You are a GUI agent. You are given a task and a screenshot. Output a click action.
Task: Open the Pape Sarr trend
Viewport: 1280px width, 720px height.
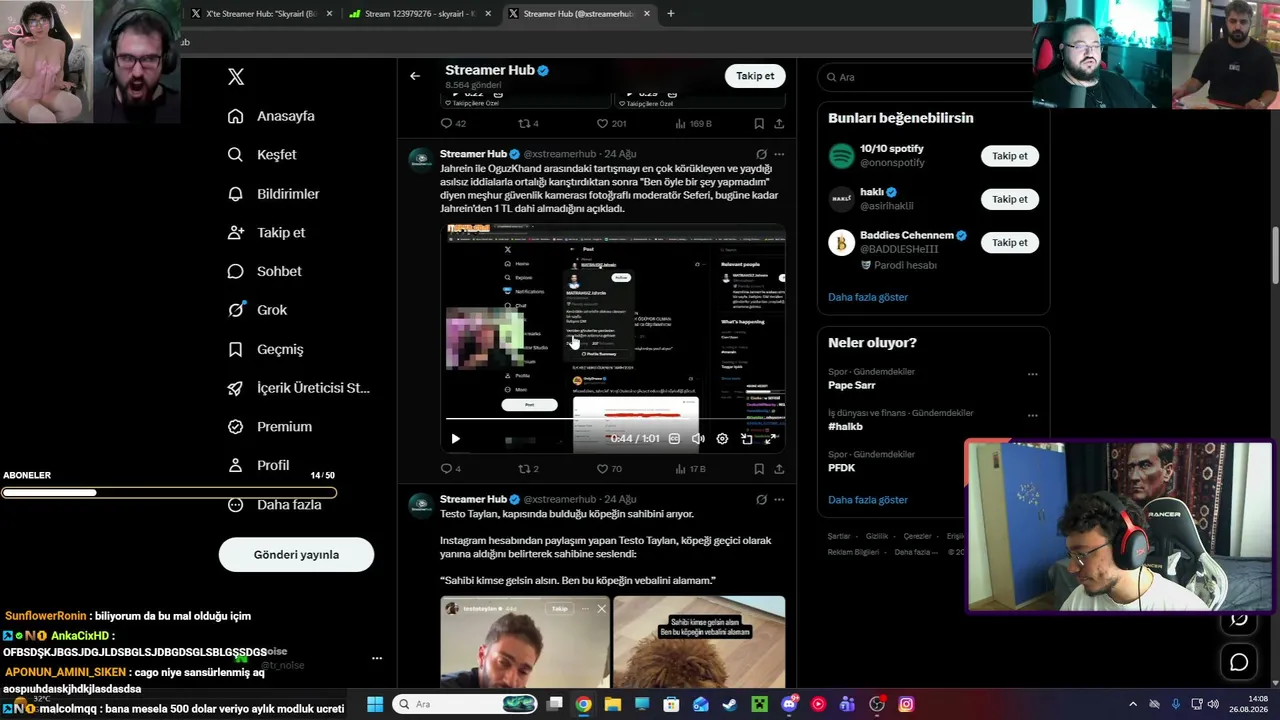coord(852,385)
